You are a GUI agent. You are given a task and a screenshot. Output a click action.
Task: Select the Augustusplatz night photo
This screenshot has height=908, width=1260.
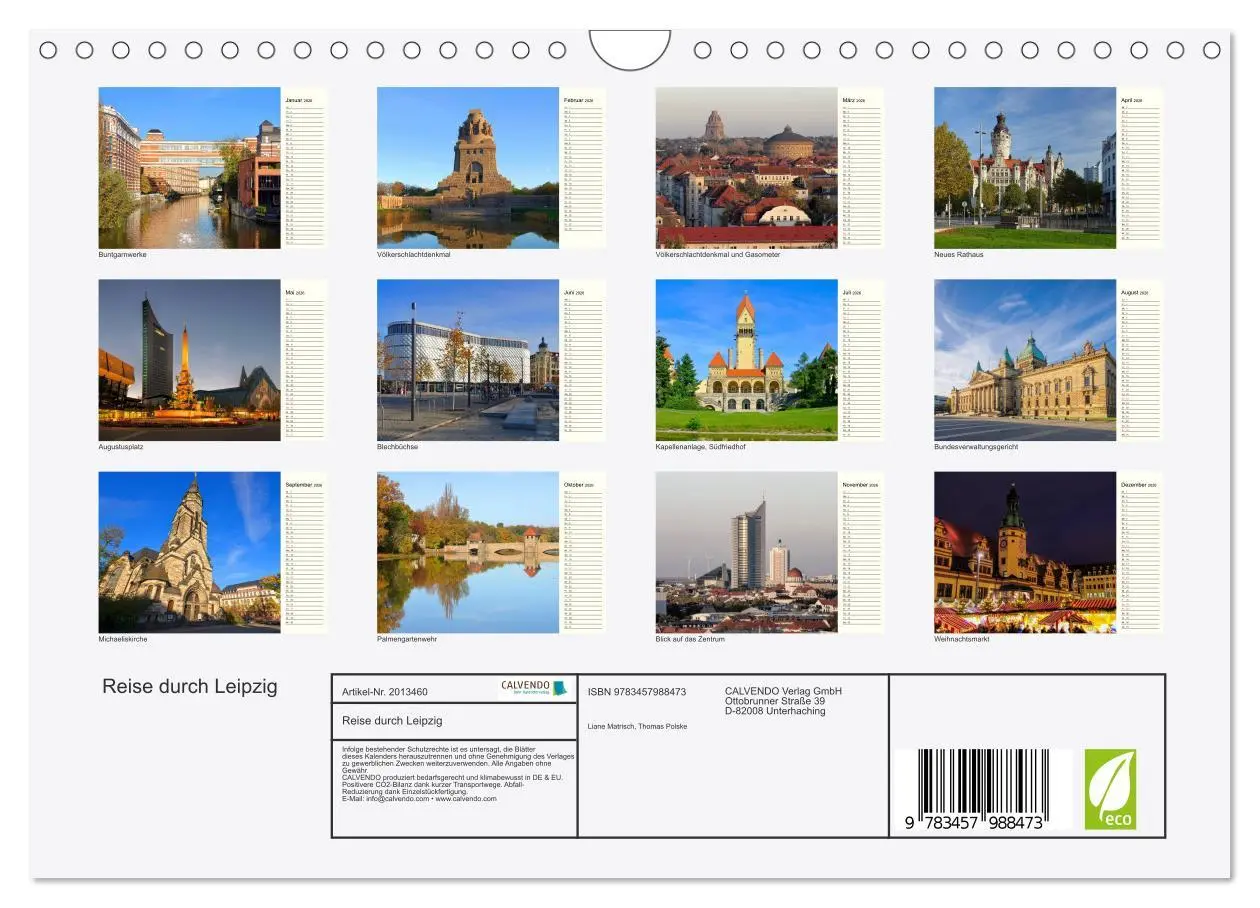189,360
